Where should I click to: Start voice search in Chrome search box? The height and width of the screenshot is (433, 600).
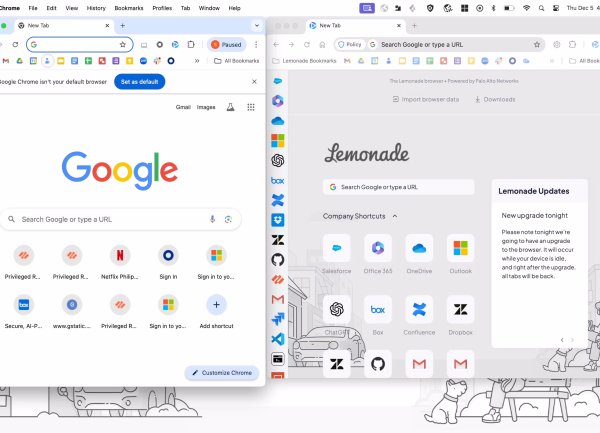(x=212, y=219)
